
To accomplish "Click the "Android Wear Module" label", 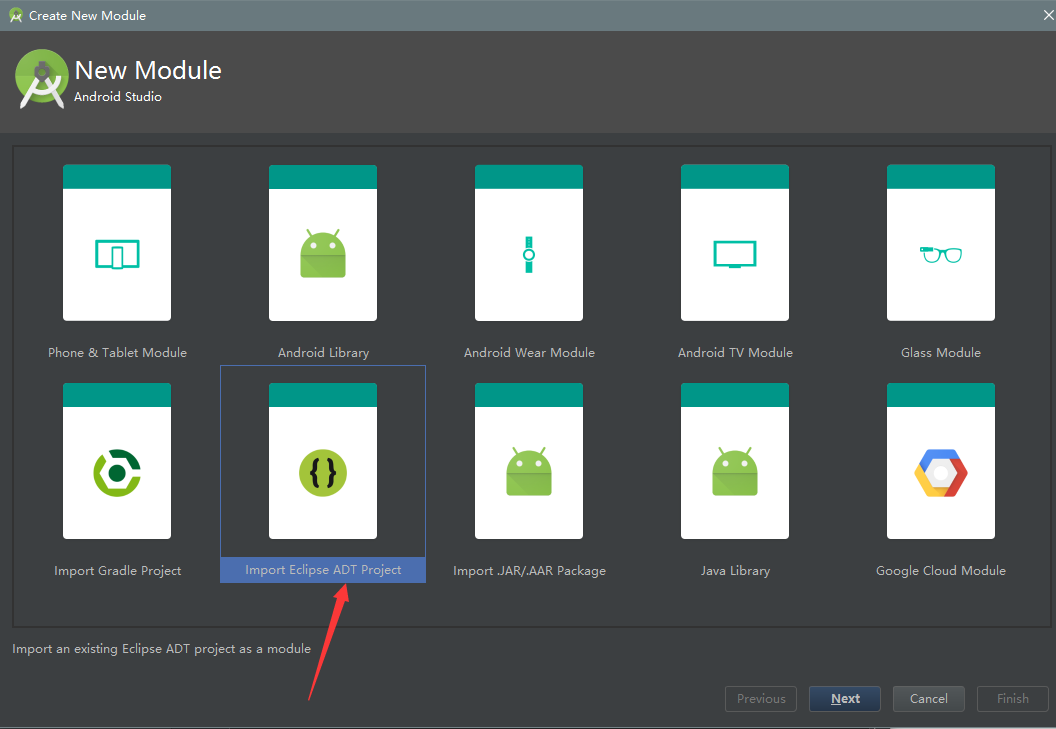I will coord(529,352).
